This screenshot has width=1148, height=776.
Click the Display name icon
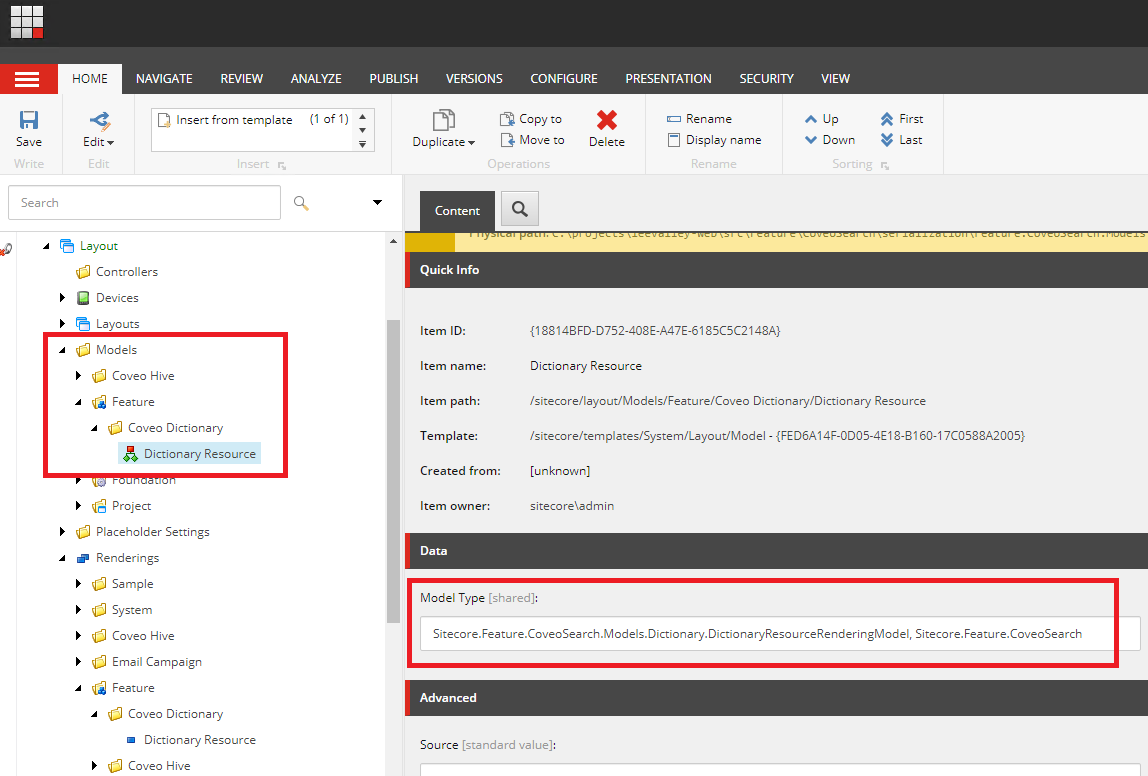[674, 140]
